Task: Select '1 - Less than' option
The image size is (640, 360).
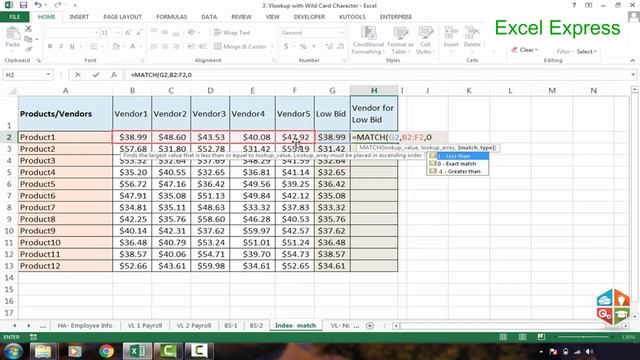Action: coord(457,156)
